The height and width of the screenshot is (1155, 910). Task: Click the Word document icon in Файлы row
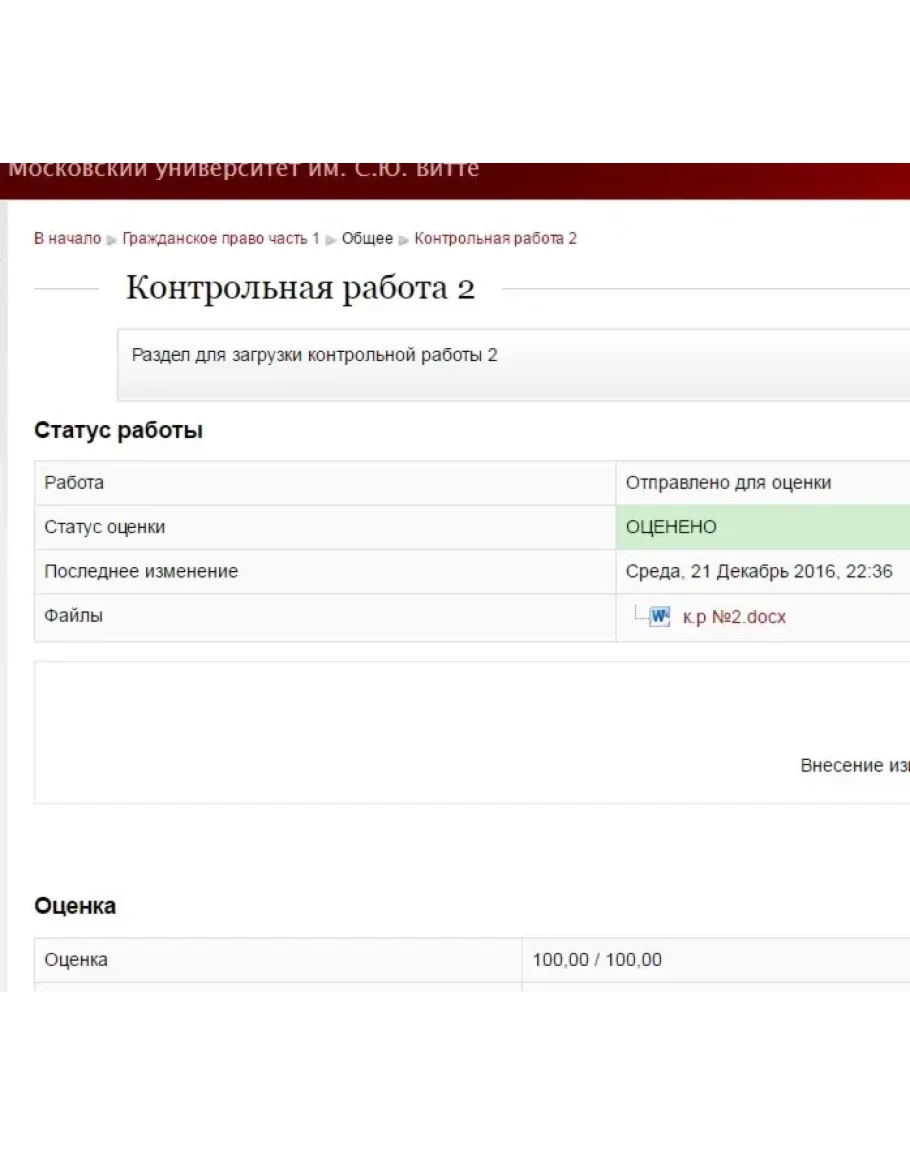coord(659,616)
